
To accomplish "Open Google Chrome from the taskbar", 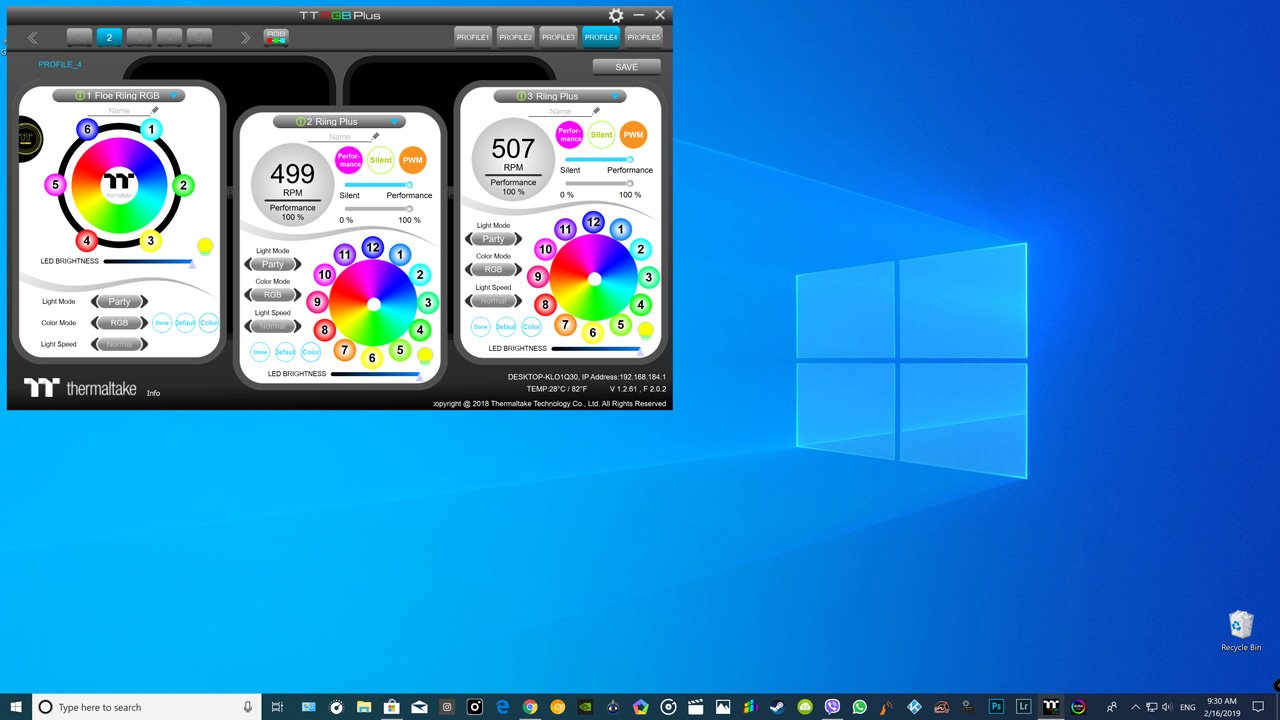I will point(530,707).
